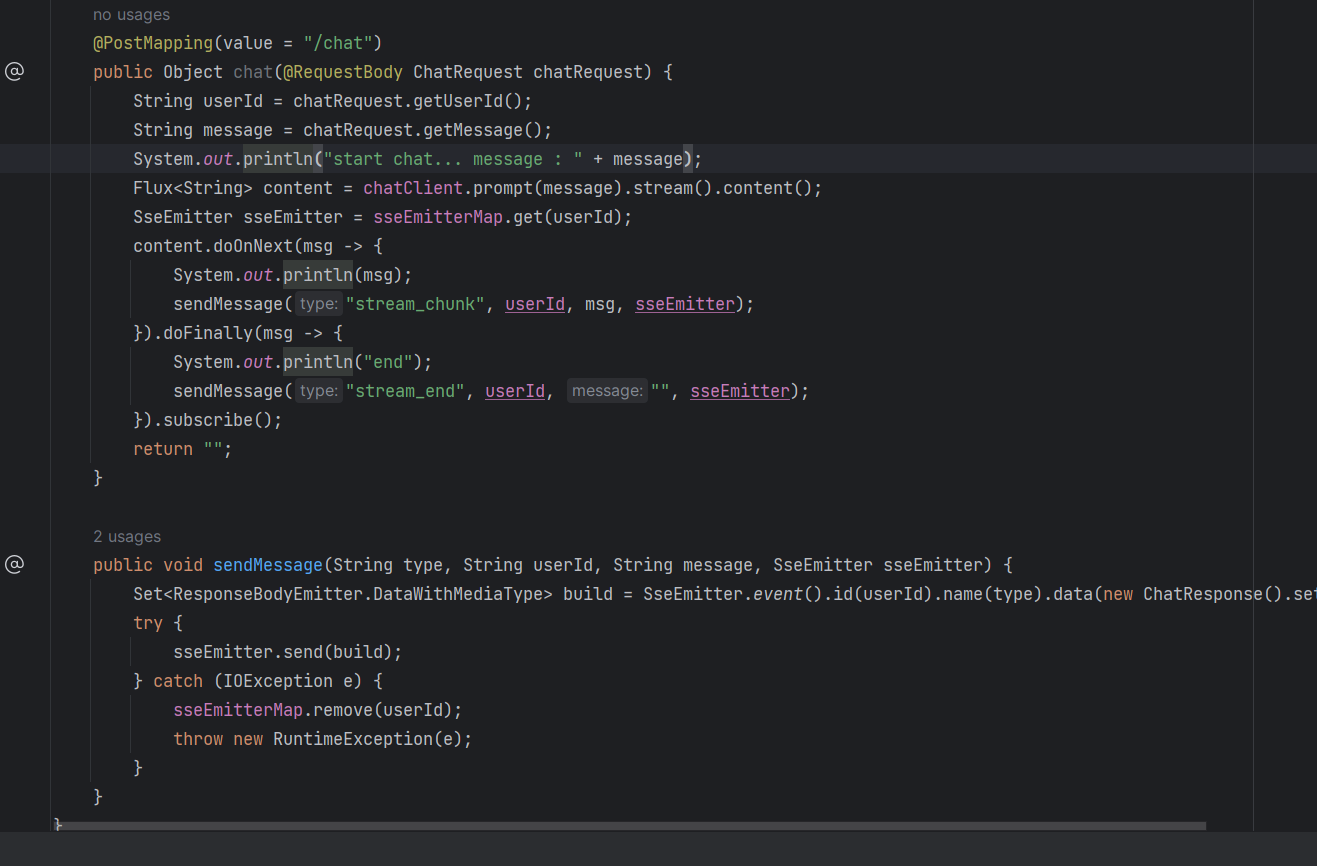
Task: Click sseEmitterMap in the remove(userId) line
Action: coord(238,710)
